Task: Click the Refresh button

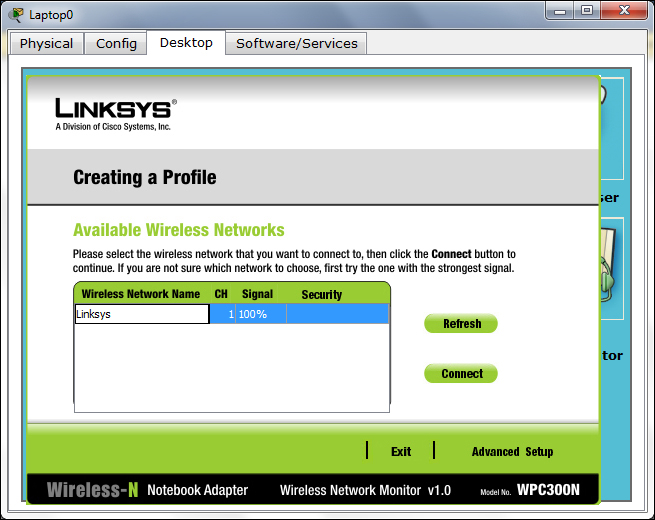Action: pos(461,324)
